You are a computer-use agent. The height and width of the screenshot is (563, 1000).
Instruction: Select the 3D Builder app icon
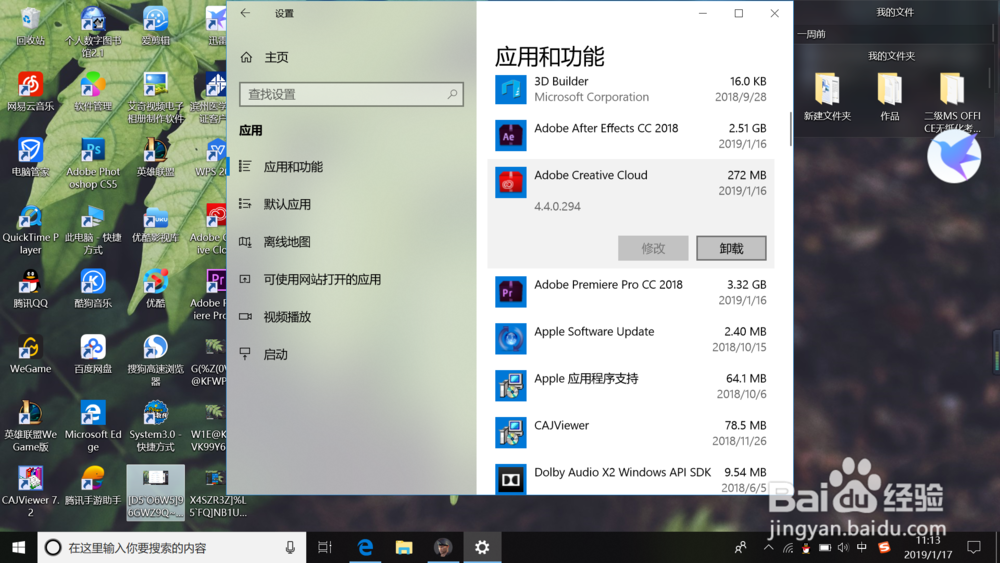(511, 89)
